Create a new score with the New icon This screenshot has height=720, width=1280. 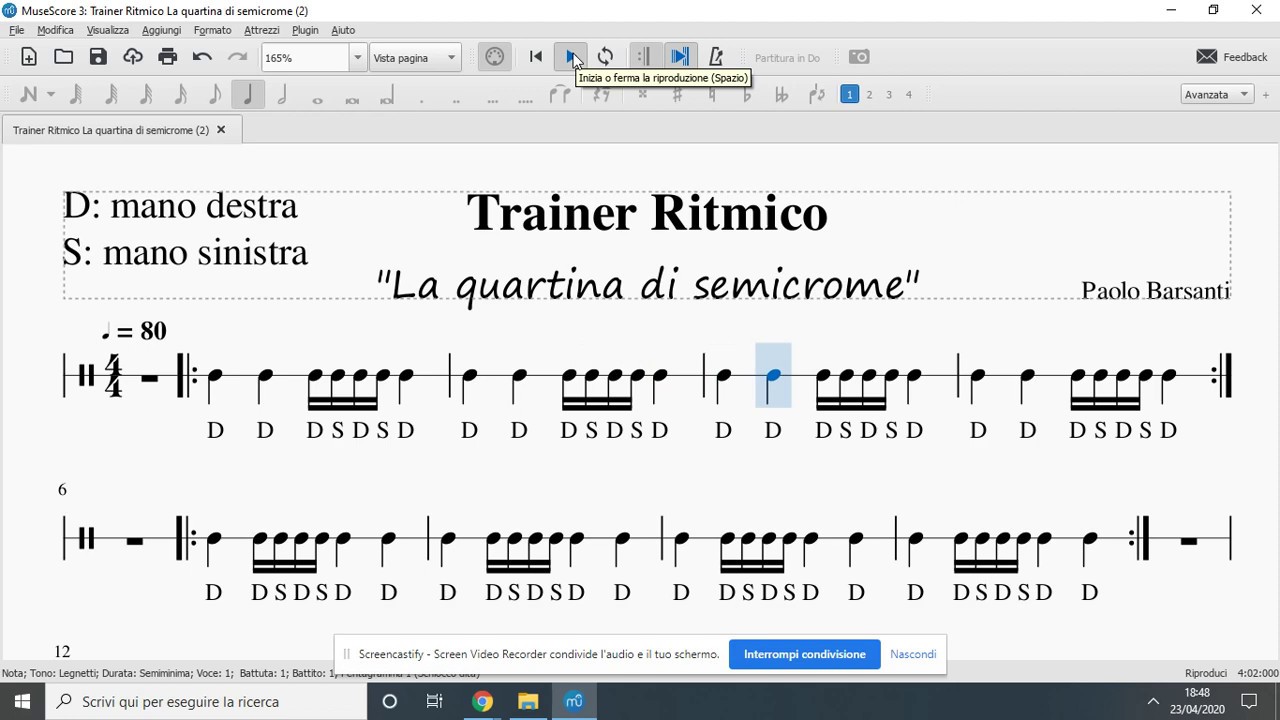[x=29, y=57]
